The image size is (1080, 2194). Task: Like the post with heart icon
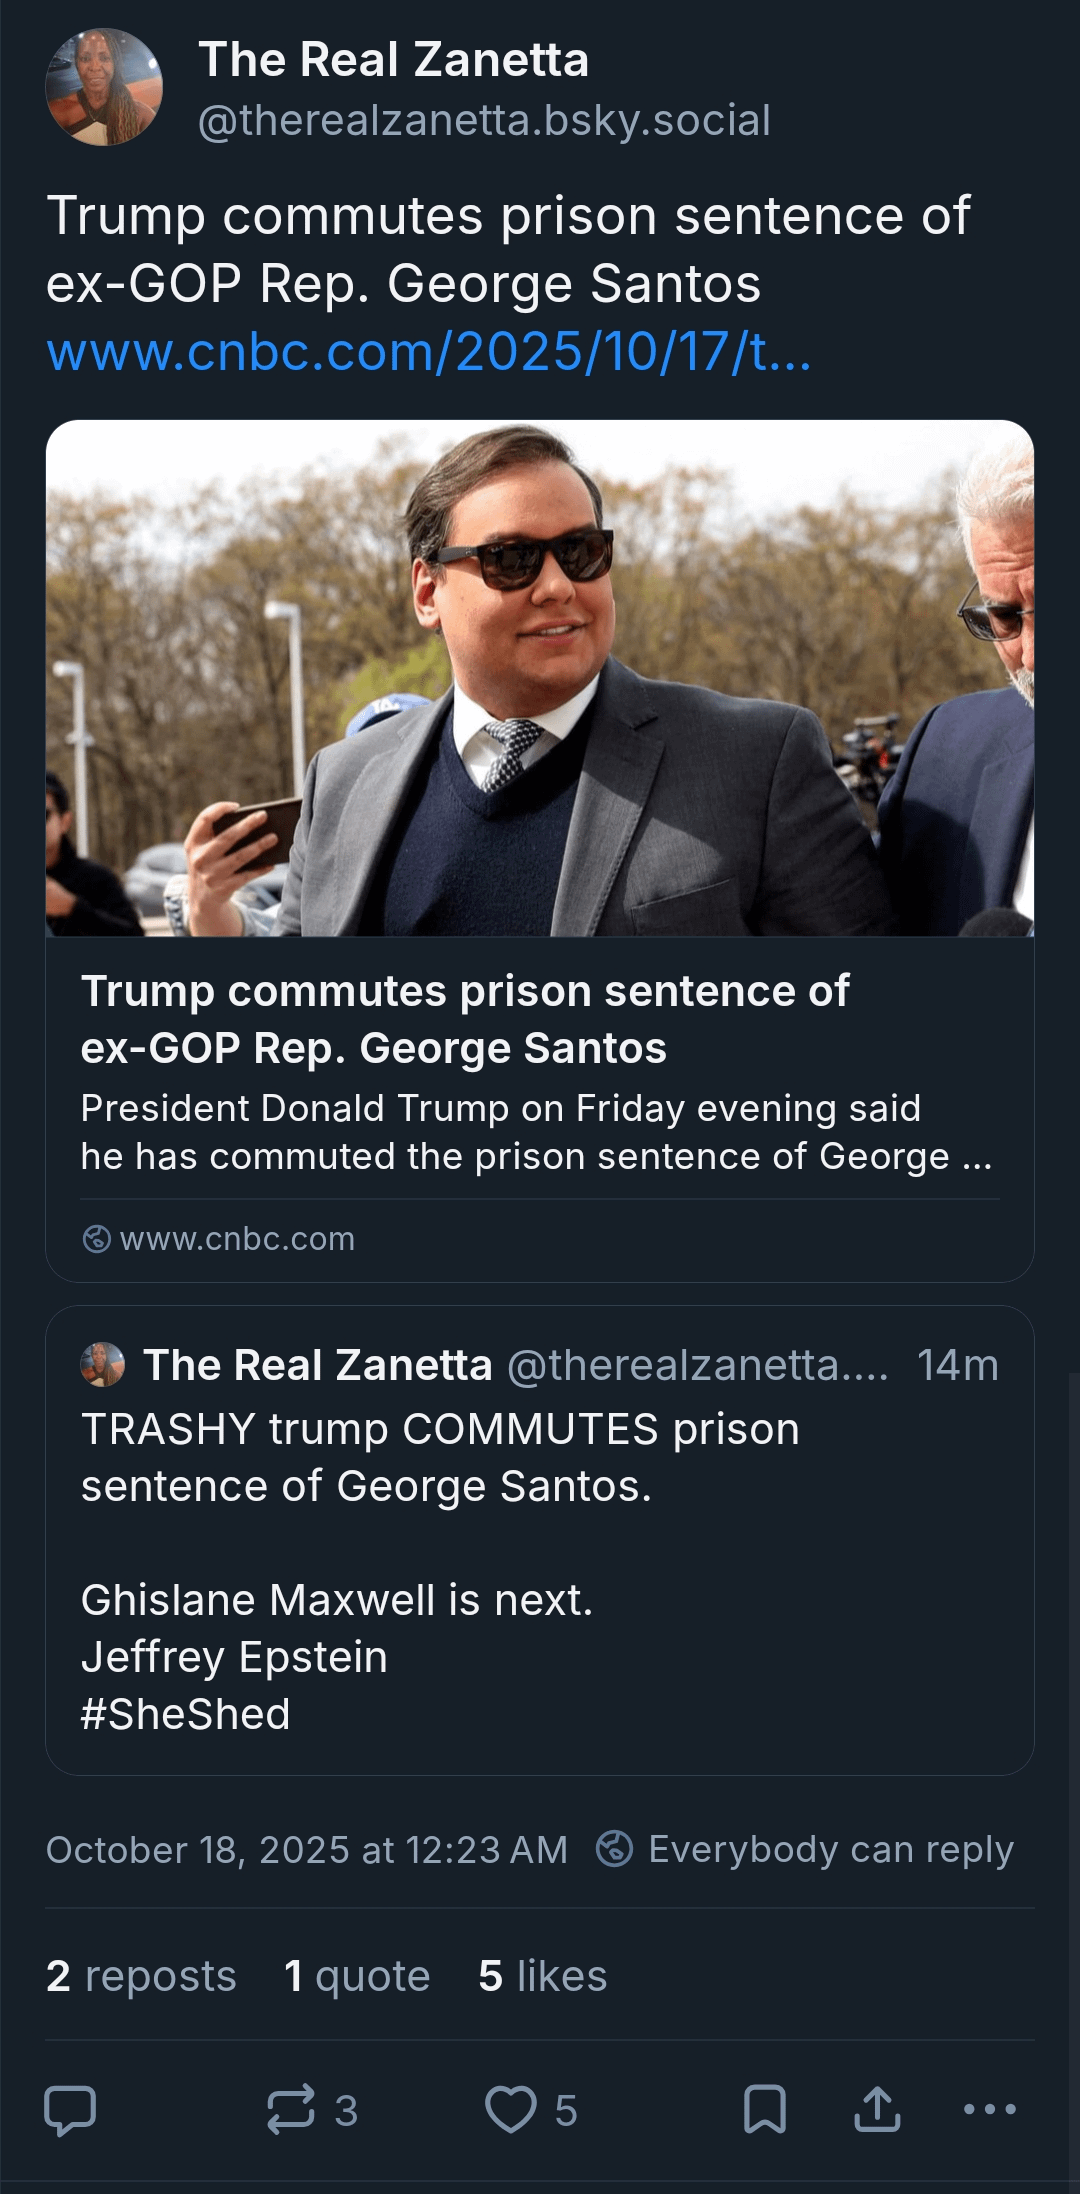(x=511, y=2110)
